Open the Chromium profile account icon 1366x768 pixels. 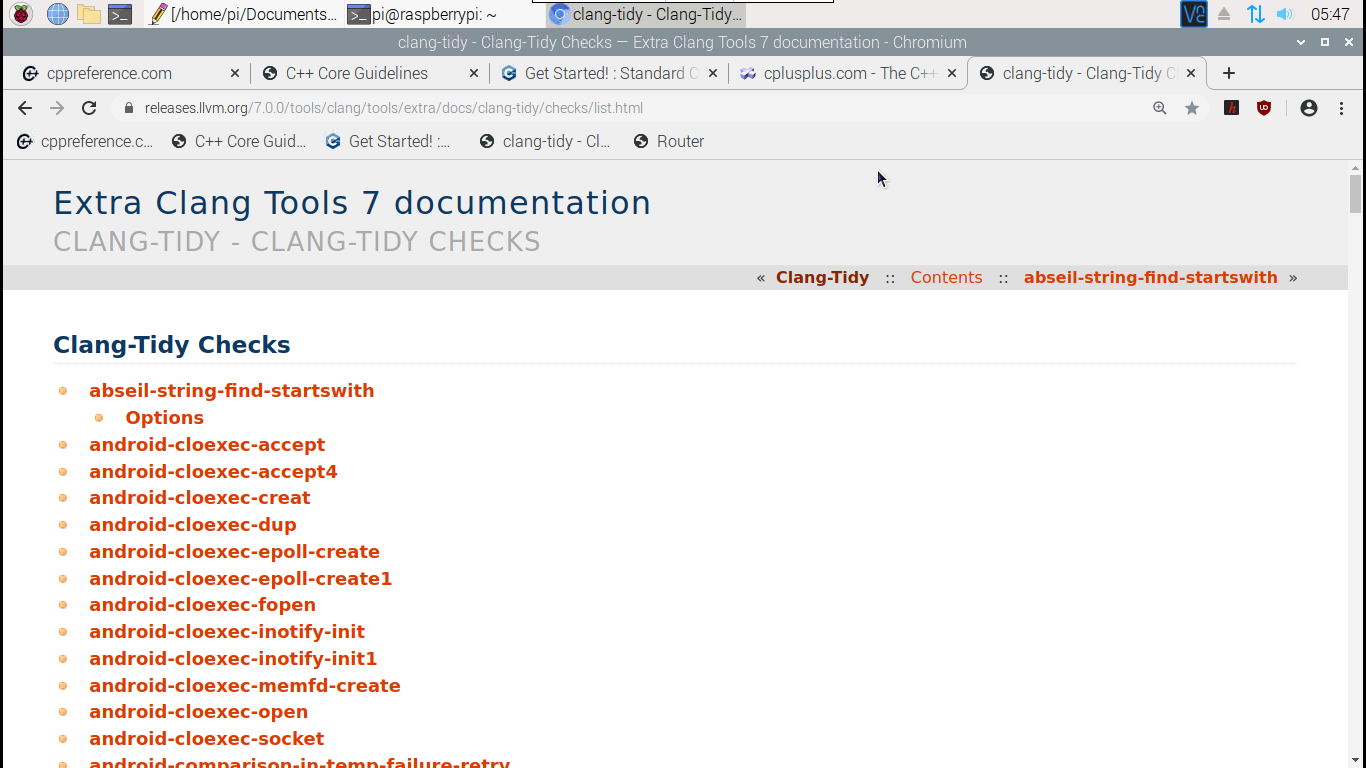pos(1309,108)
